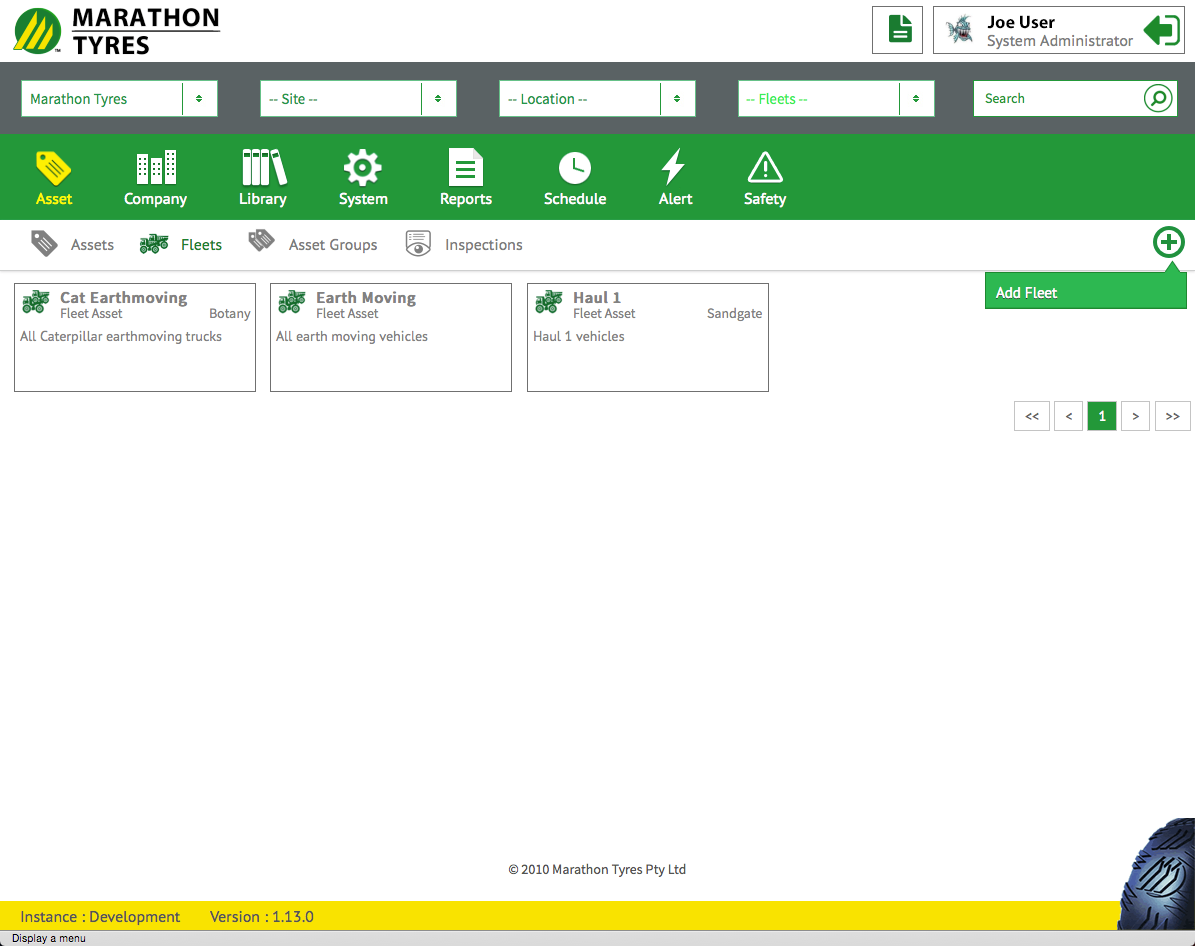
Task: Click the Add Fleet button
Action: pos(1085,292)
